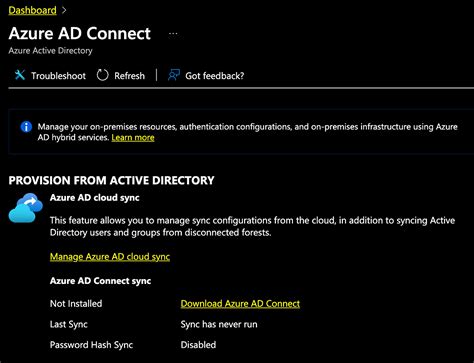Click the breadcrumb chevron after Dashboard
Viewport: 474px width, 363px height.
(x=64, y=10)
